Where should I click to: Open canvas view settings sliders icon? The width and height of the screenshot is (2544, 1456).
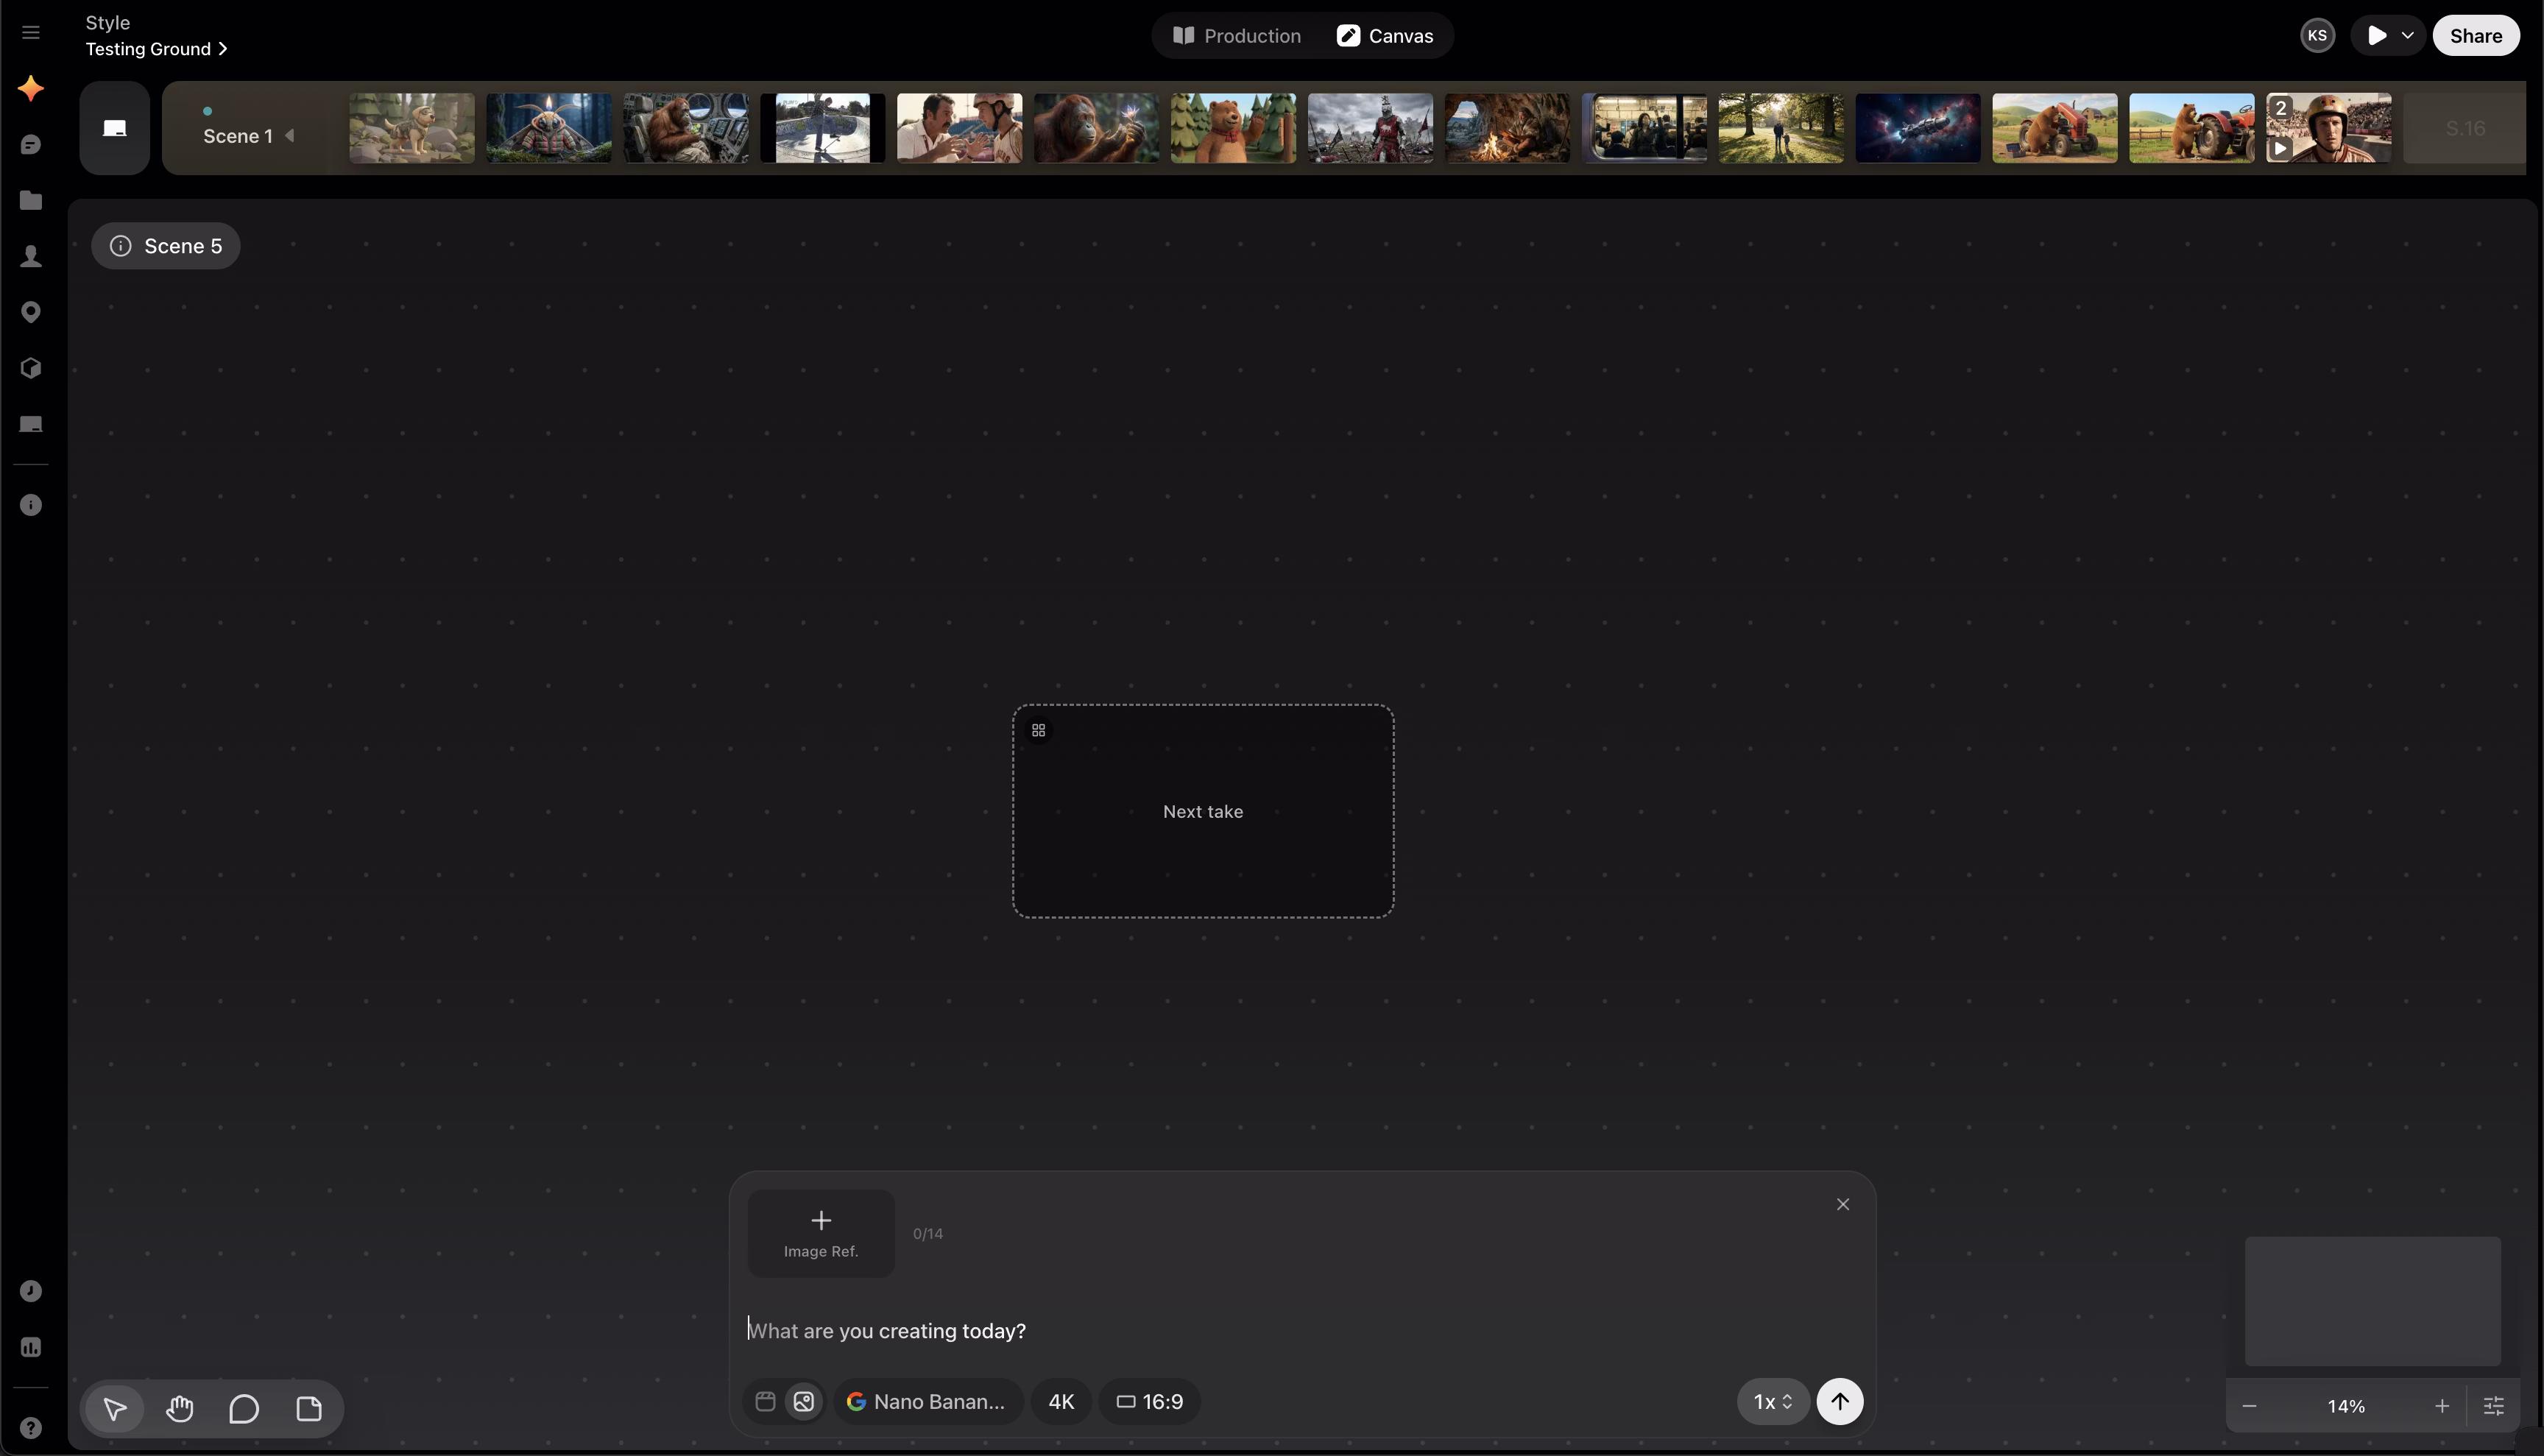(2494, 1406)
